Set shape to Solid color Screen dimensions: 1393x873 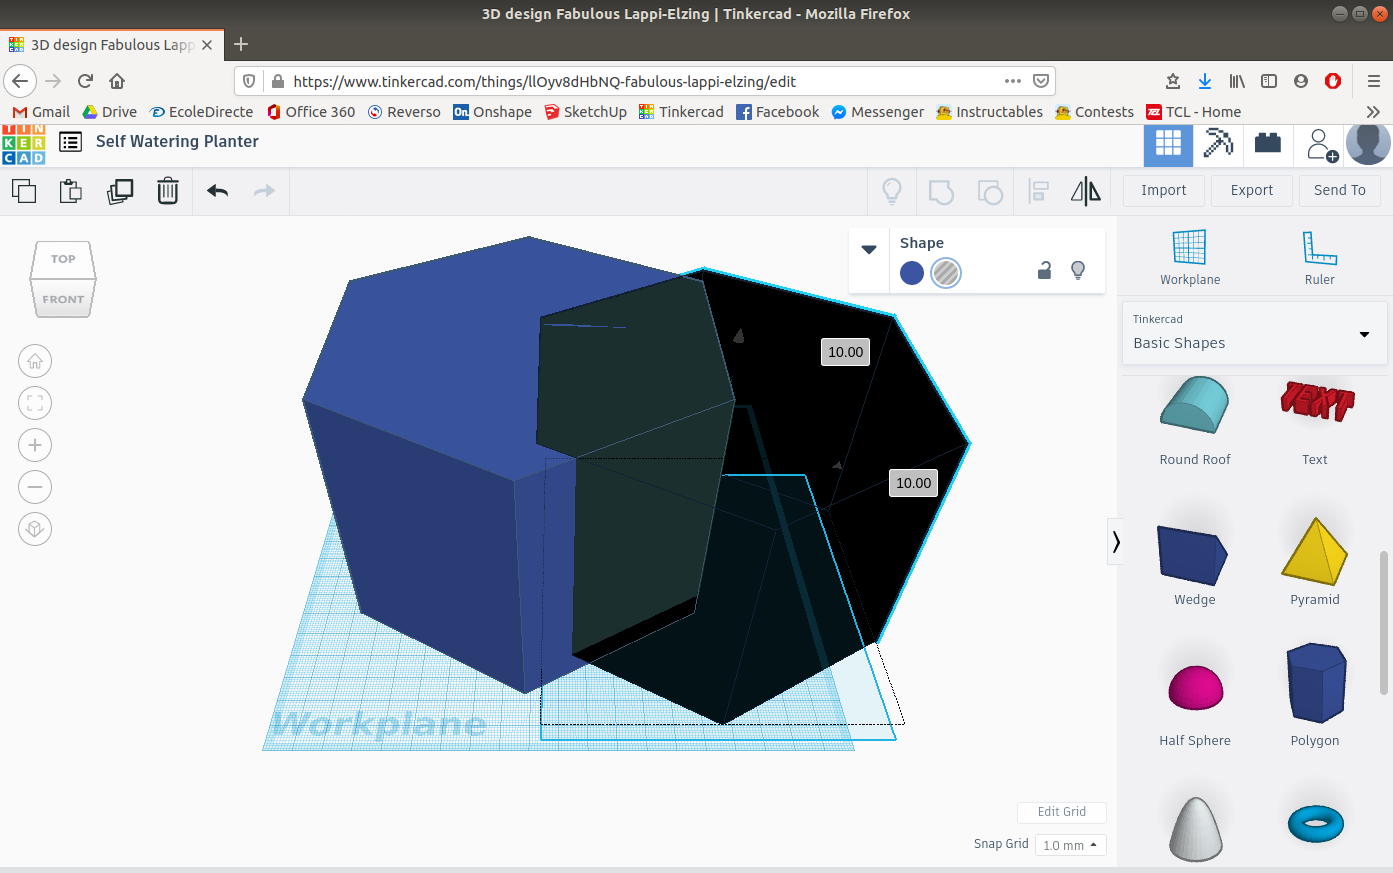(x=912, y=272)
